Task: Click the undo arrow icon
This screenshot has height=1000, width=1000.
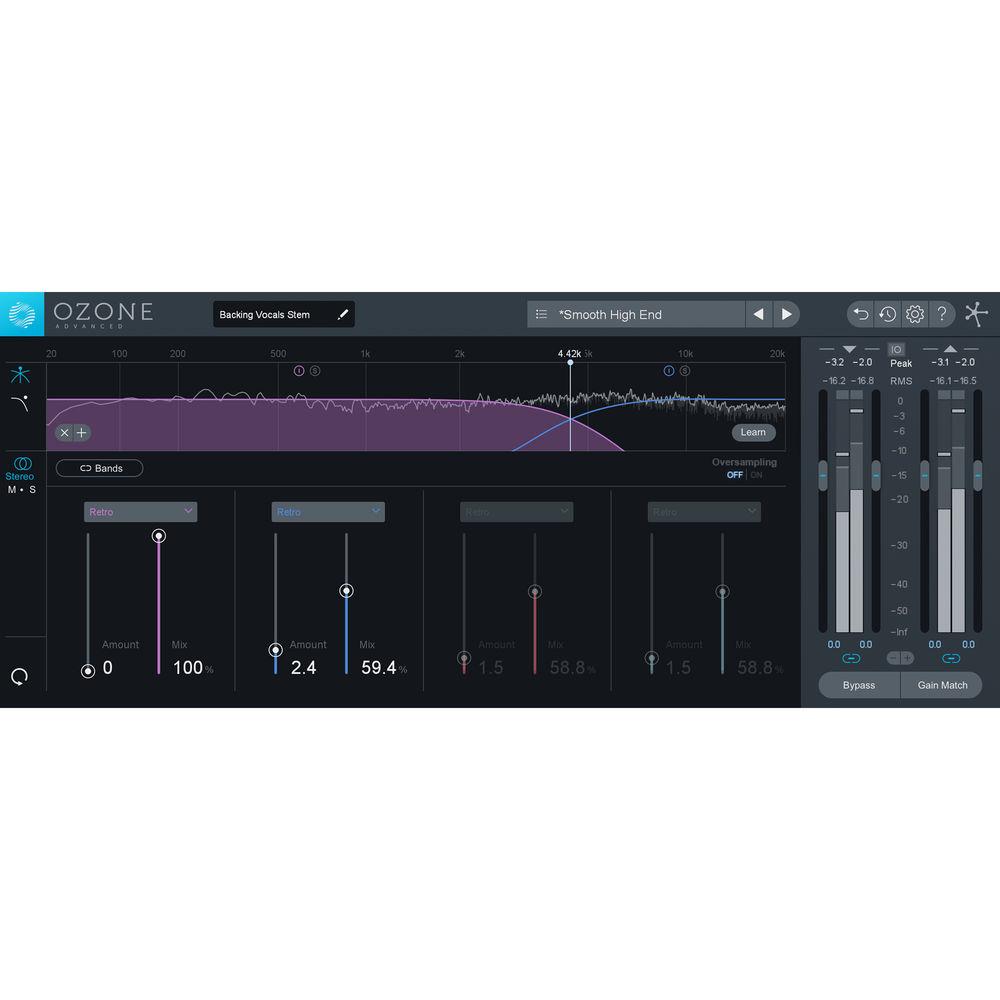Action: point(861,314)
